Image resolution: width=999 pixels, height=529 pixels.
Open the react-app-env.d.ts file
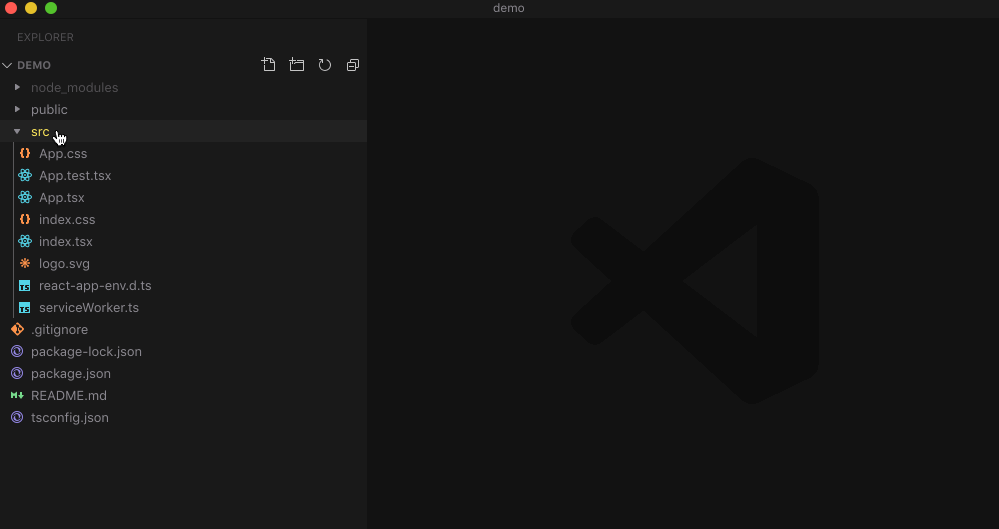[95, 286]
